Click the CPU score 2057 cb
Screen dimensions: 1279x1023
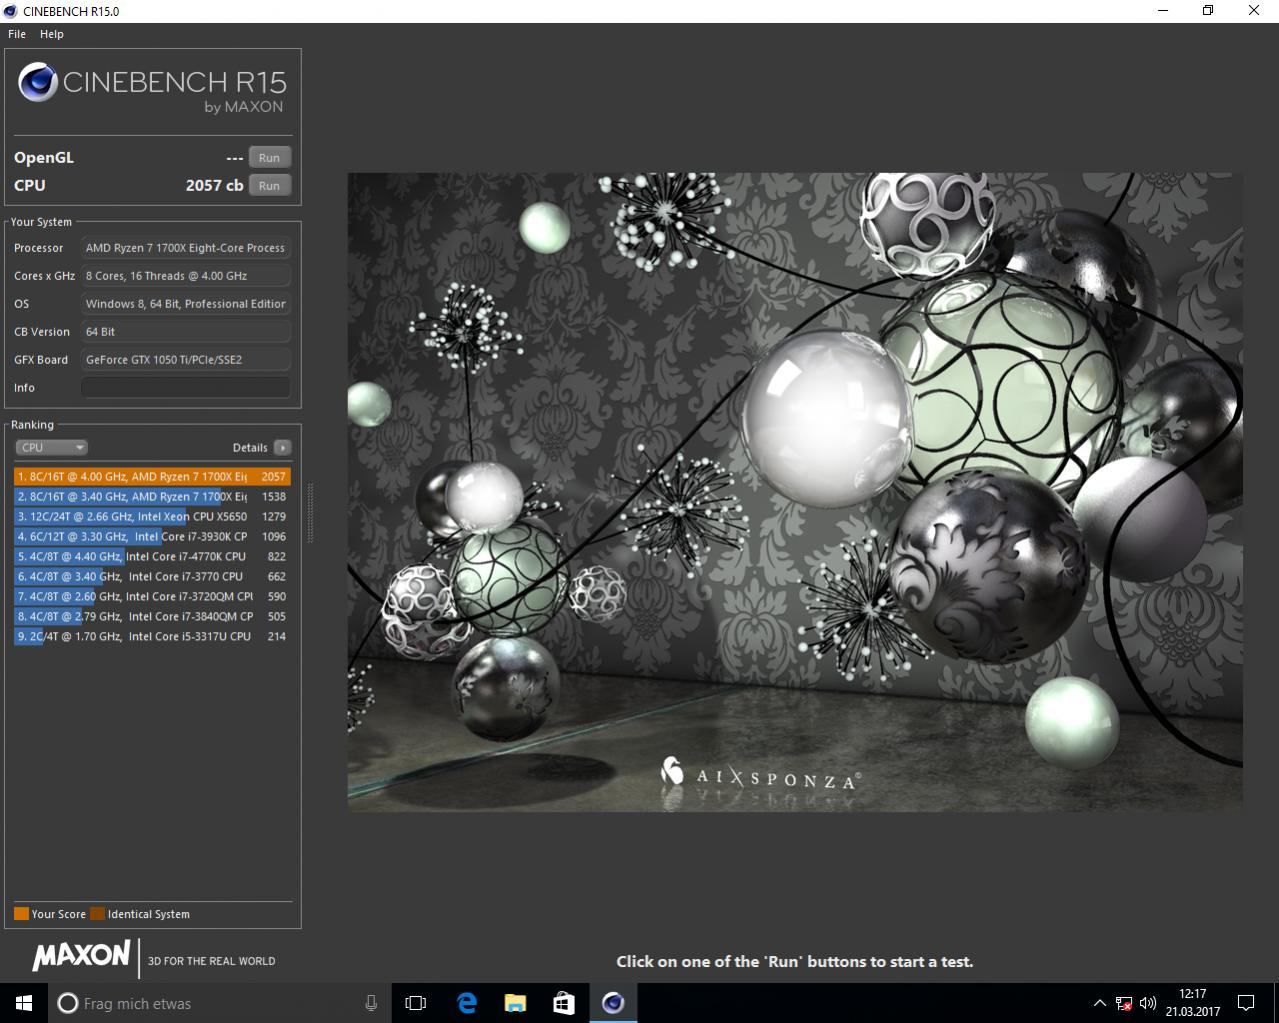pos(214,186)
